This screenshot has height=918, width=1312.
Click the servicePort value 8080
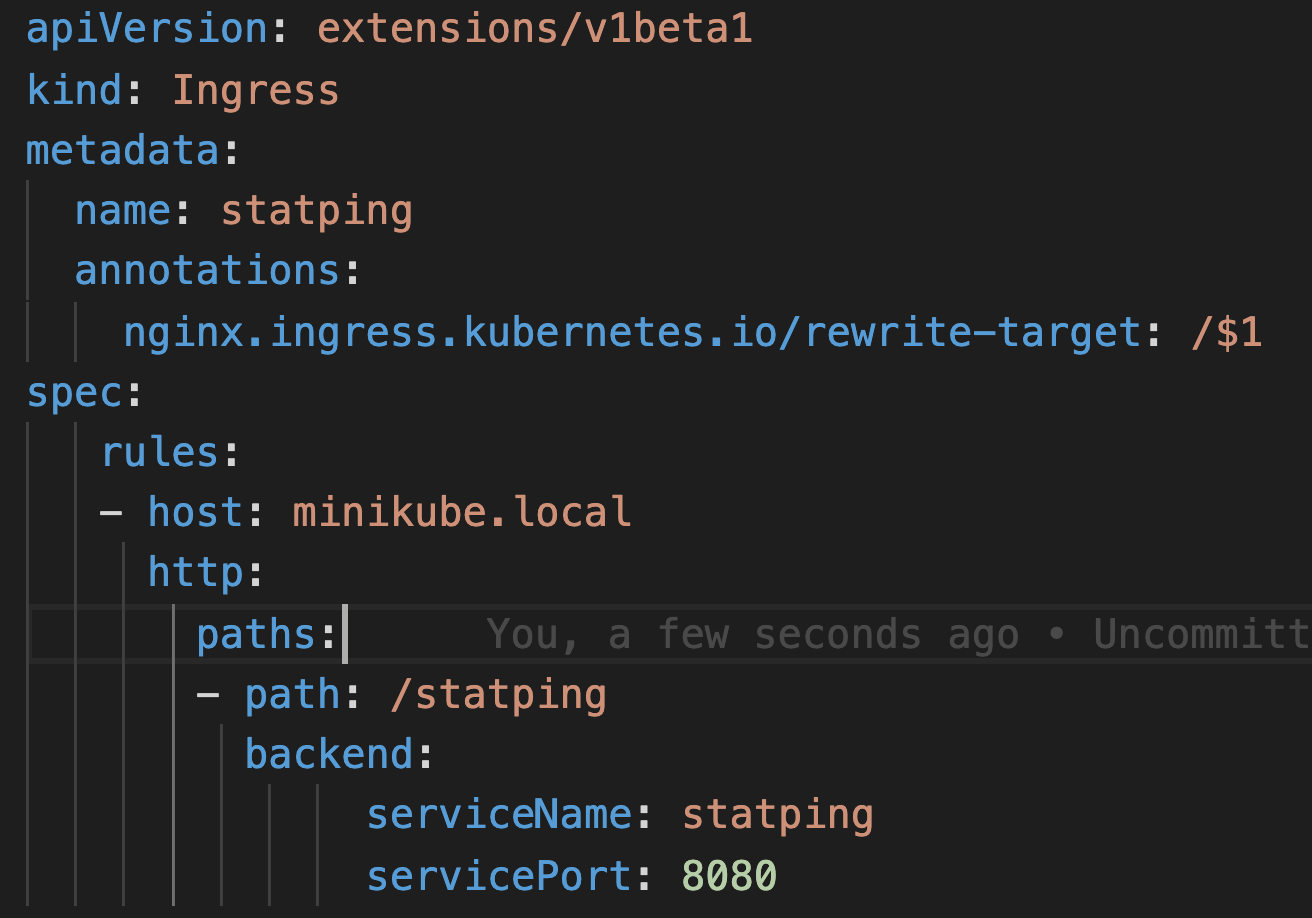730,874
